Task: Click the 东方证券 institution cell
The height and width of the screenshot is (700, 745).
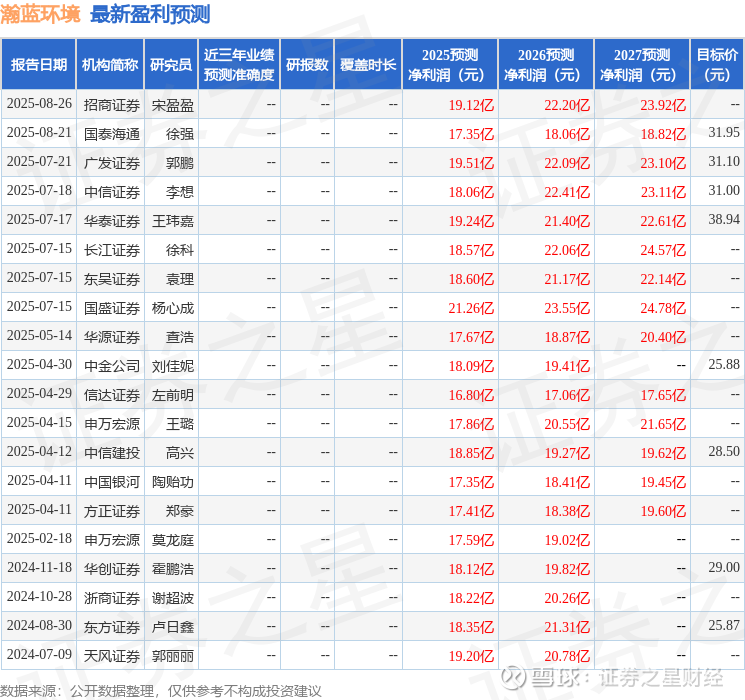Action: click(x=112, y=626)
